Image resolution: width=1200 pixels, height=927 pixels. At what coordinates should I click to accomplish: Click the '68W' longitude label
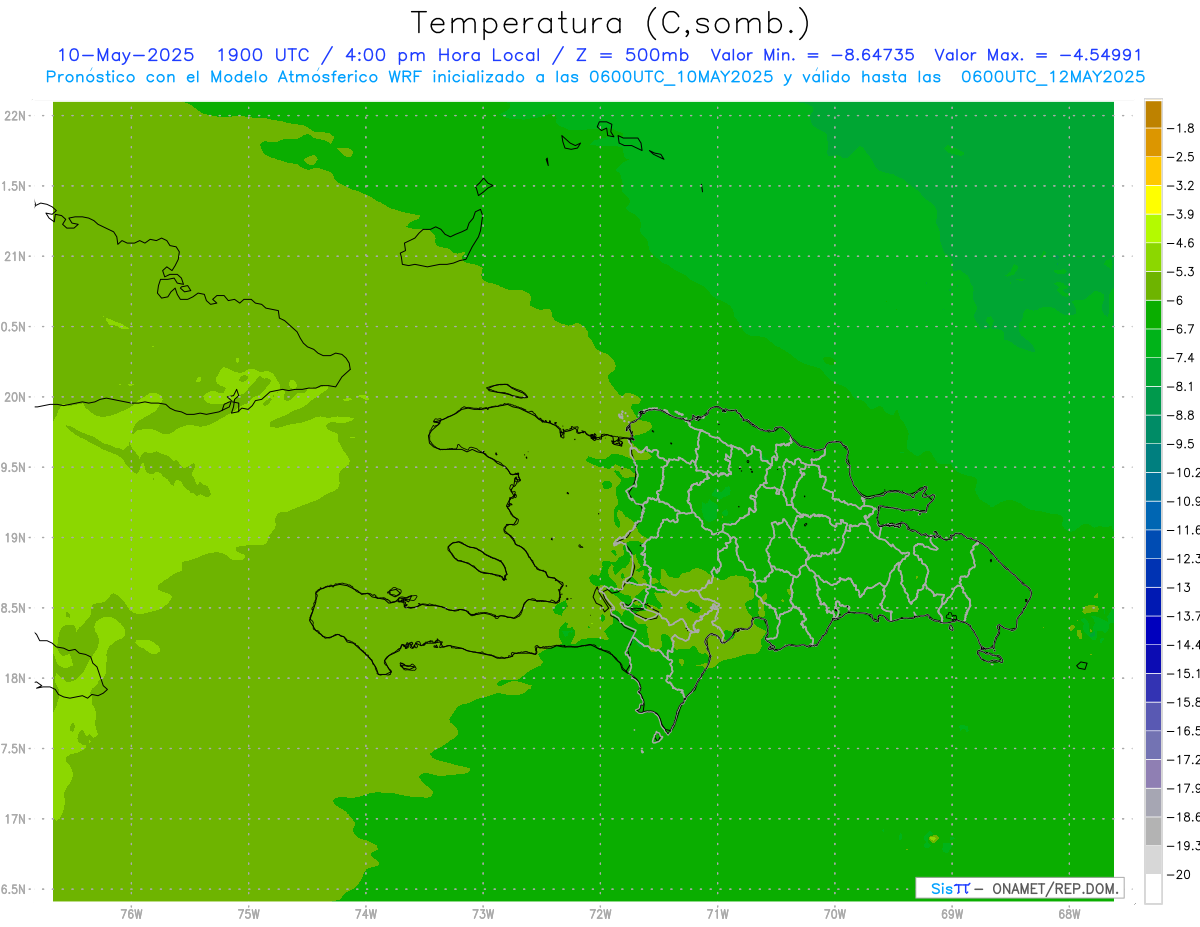[x=1068, y=913]
